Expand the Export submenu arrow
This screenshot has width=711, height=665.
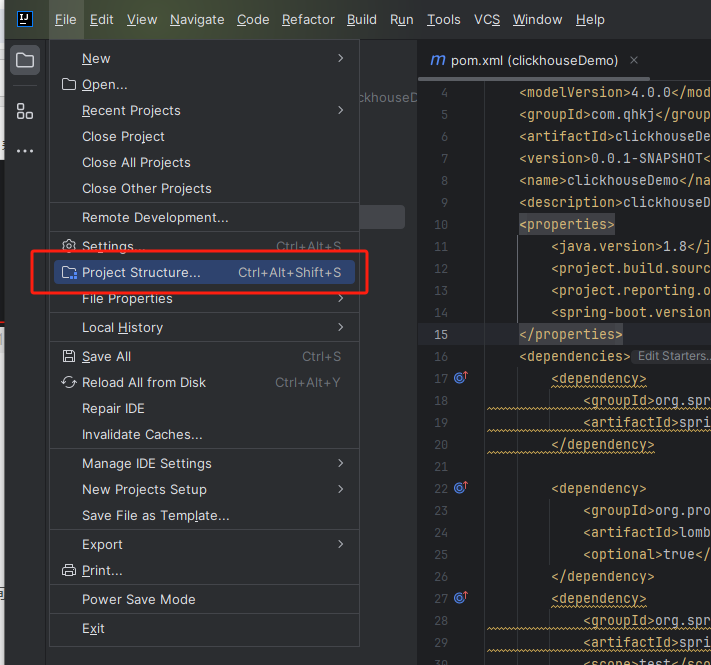pyautogui.click(x=341, y=544)
